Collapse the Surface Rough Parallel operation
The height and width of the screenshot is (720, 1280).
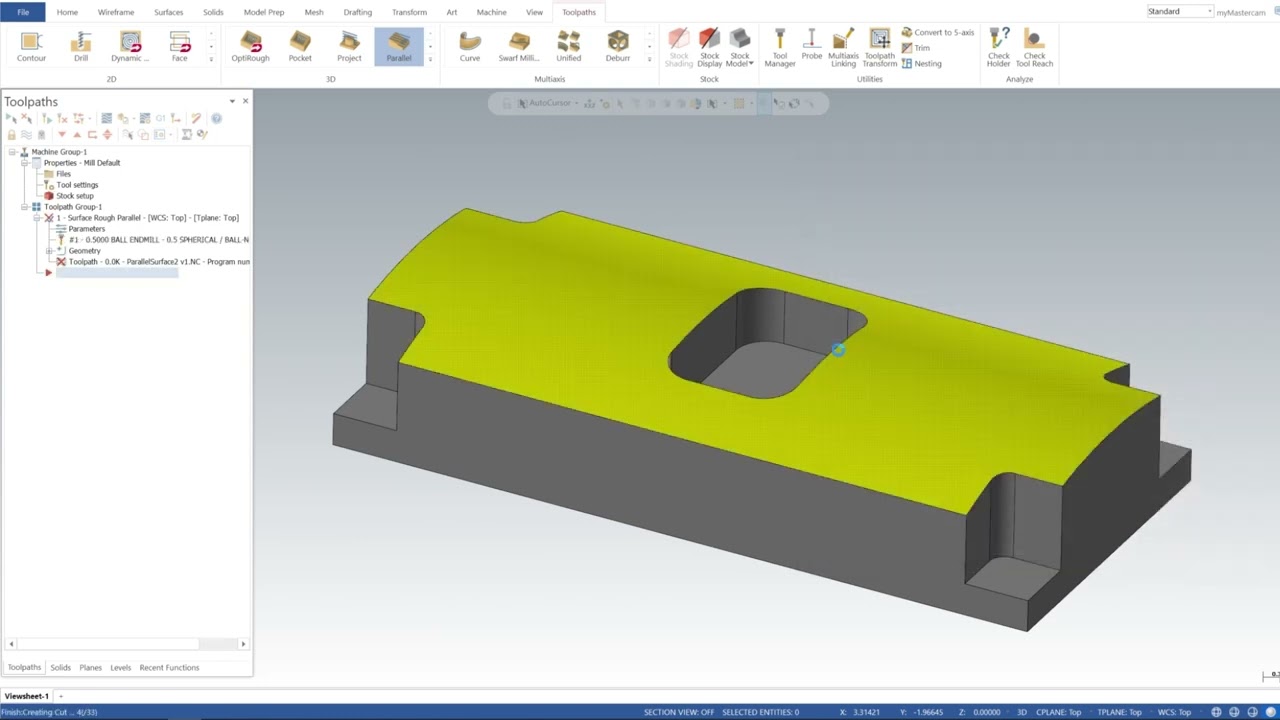click(36, 218)
